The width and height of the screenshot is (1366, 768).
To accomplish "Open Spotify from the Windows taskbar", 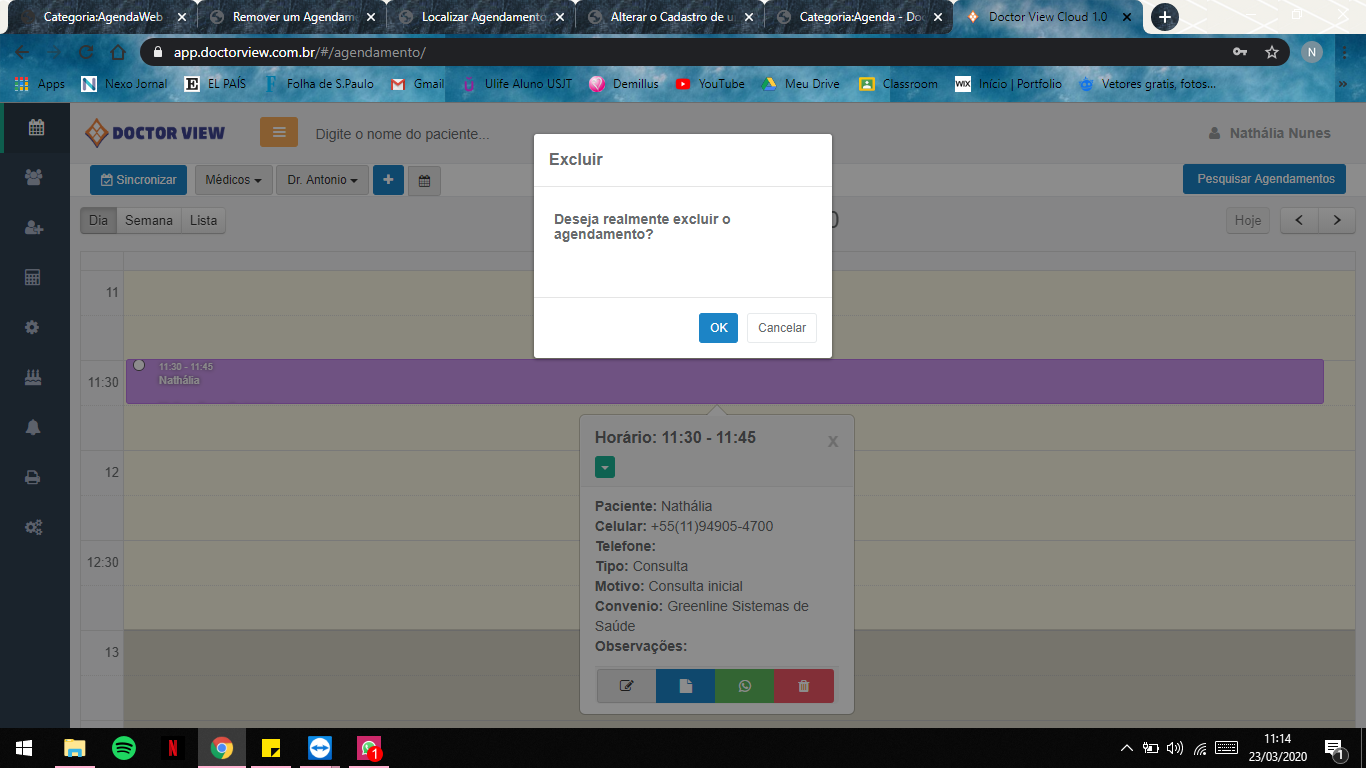I will click(x=124, y=748).
